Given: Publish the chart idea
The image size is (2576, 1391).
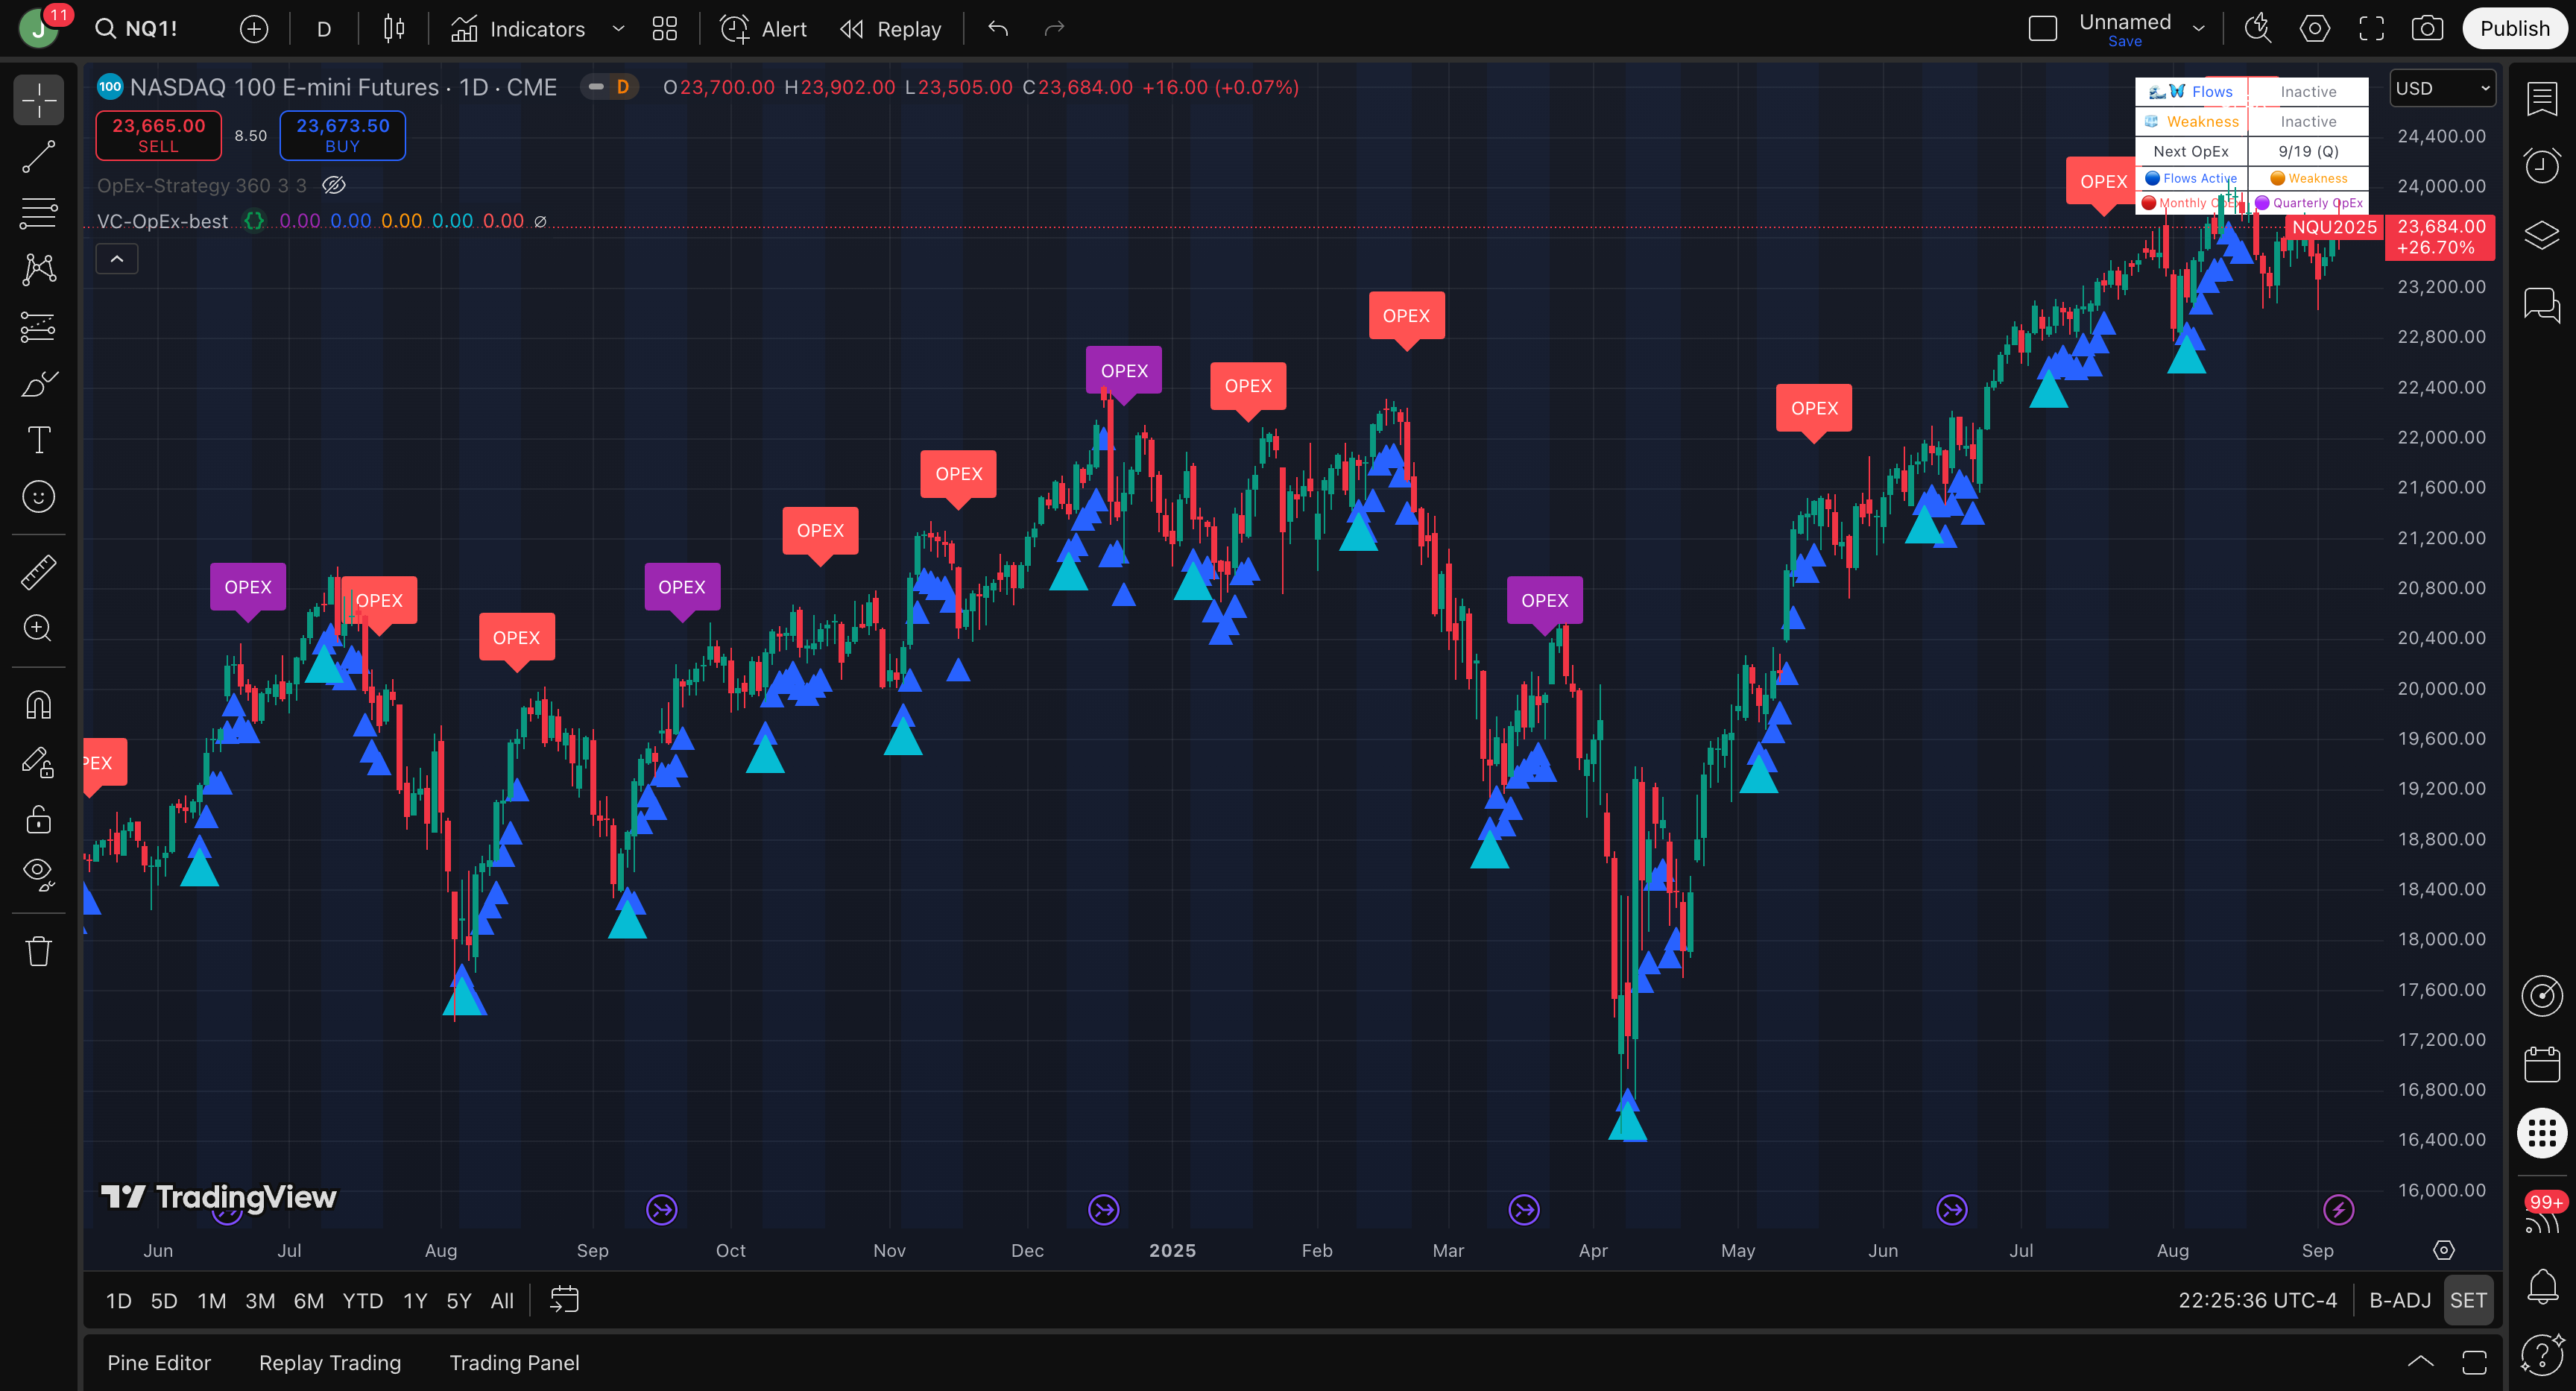Looking at the screenshot, I should point(2514,29).
